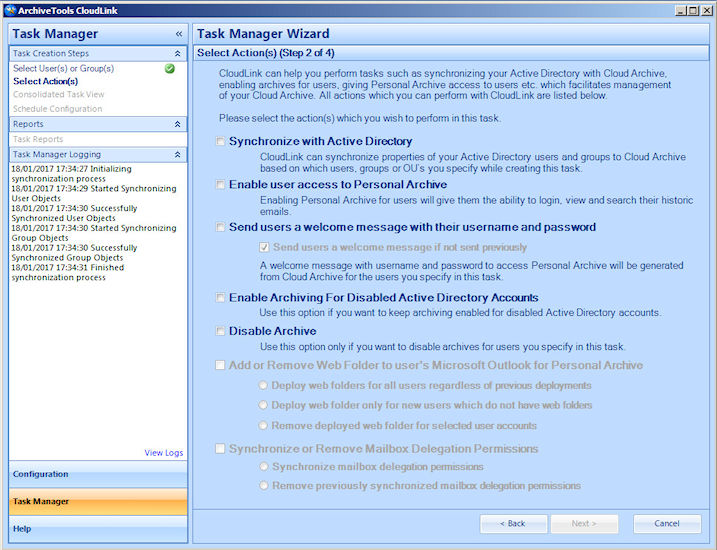Collapse the Task Manager Logging section
Screen dimensions: 717x550
[177, 155]
